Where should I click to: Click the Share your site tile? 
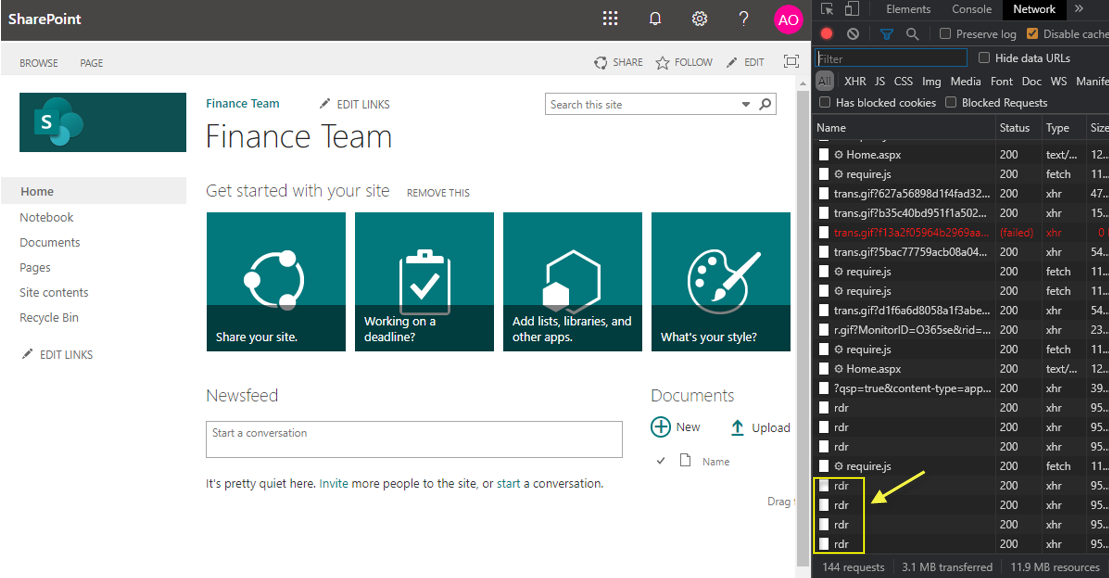(276, 282)
